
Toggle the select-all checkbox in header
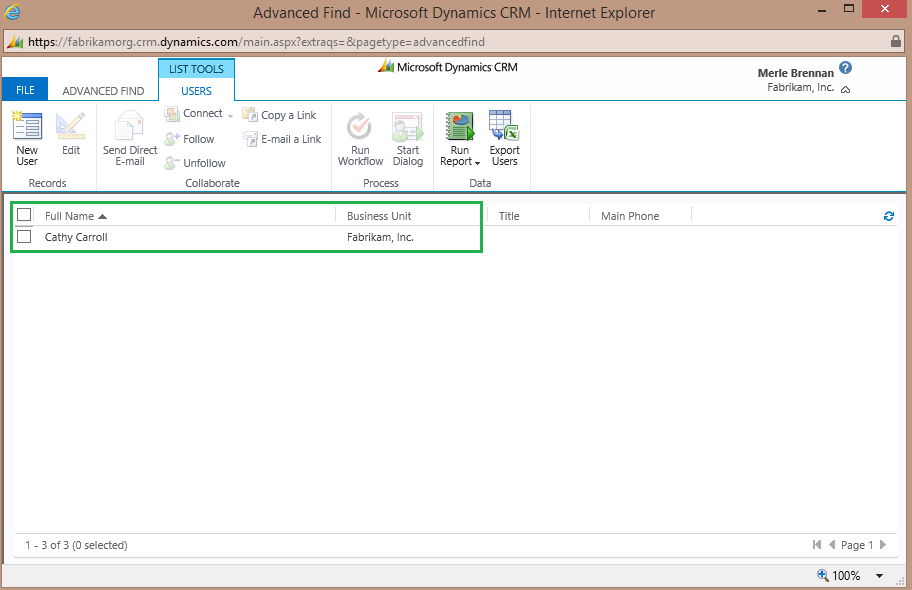point(24,215)
